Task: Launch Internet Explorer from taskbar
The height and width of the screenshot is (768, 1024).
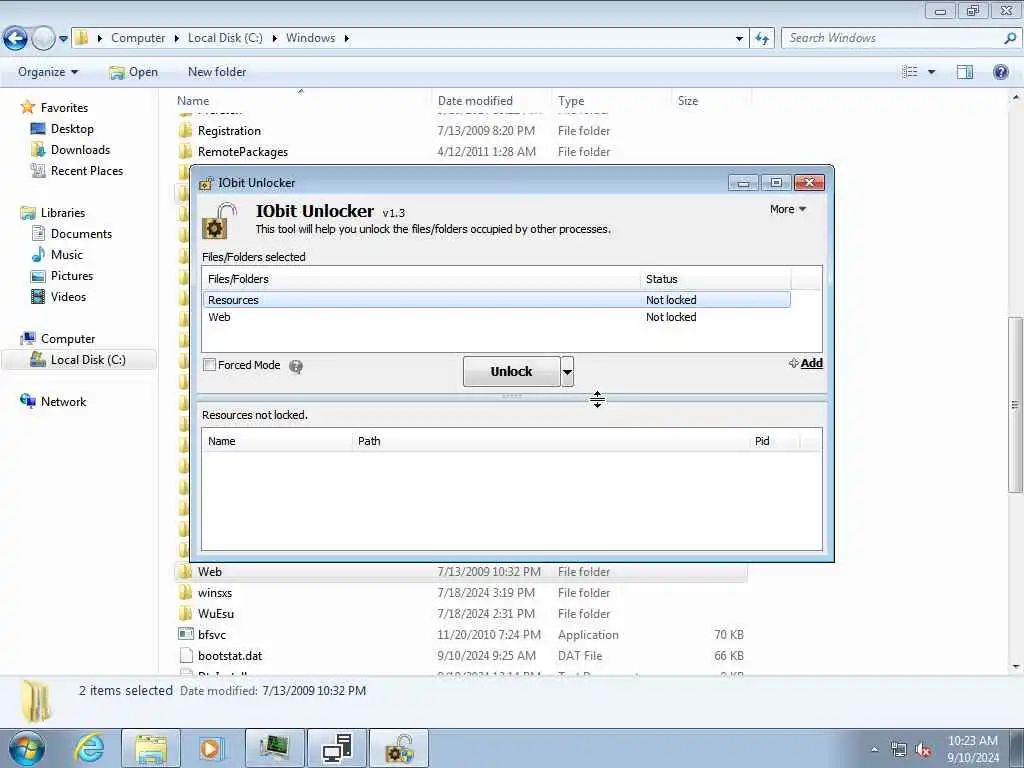Action: [x=89, y=748]
